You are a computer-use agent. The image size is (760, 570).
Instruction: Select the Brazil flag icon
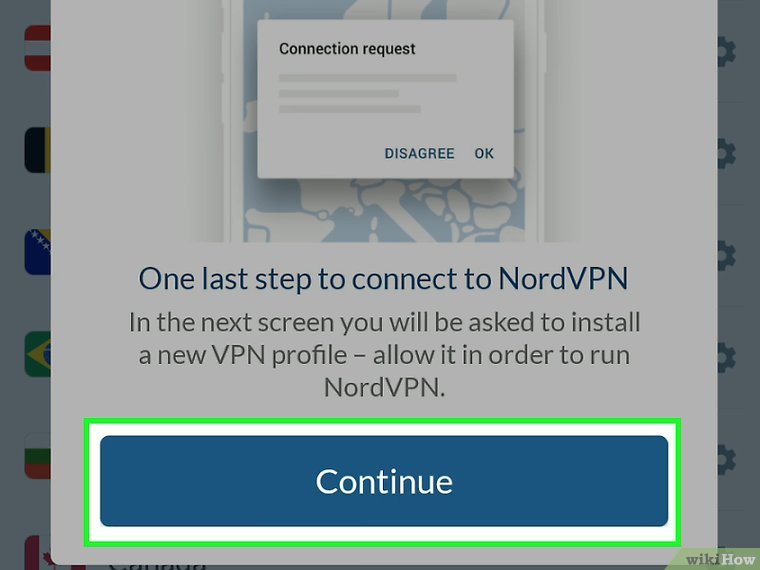(x=38, y=354)
